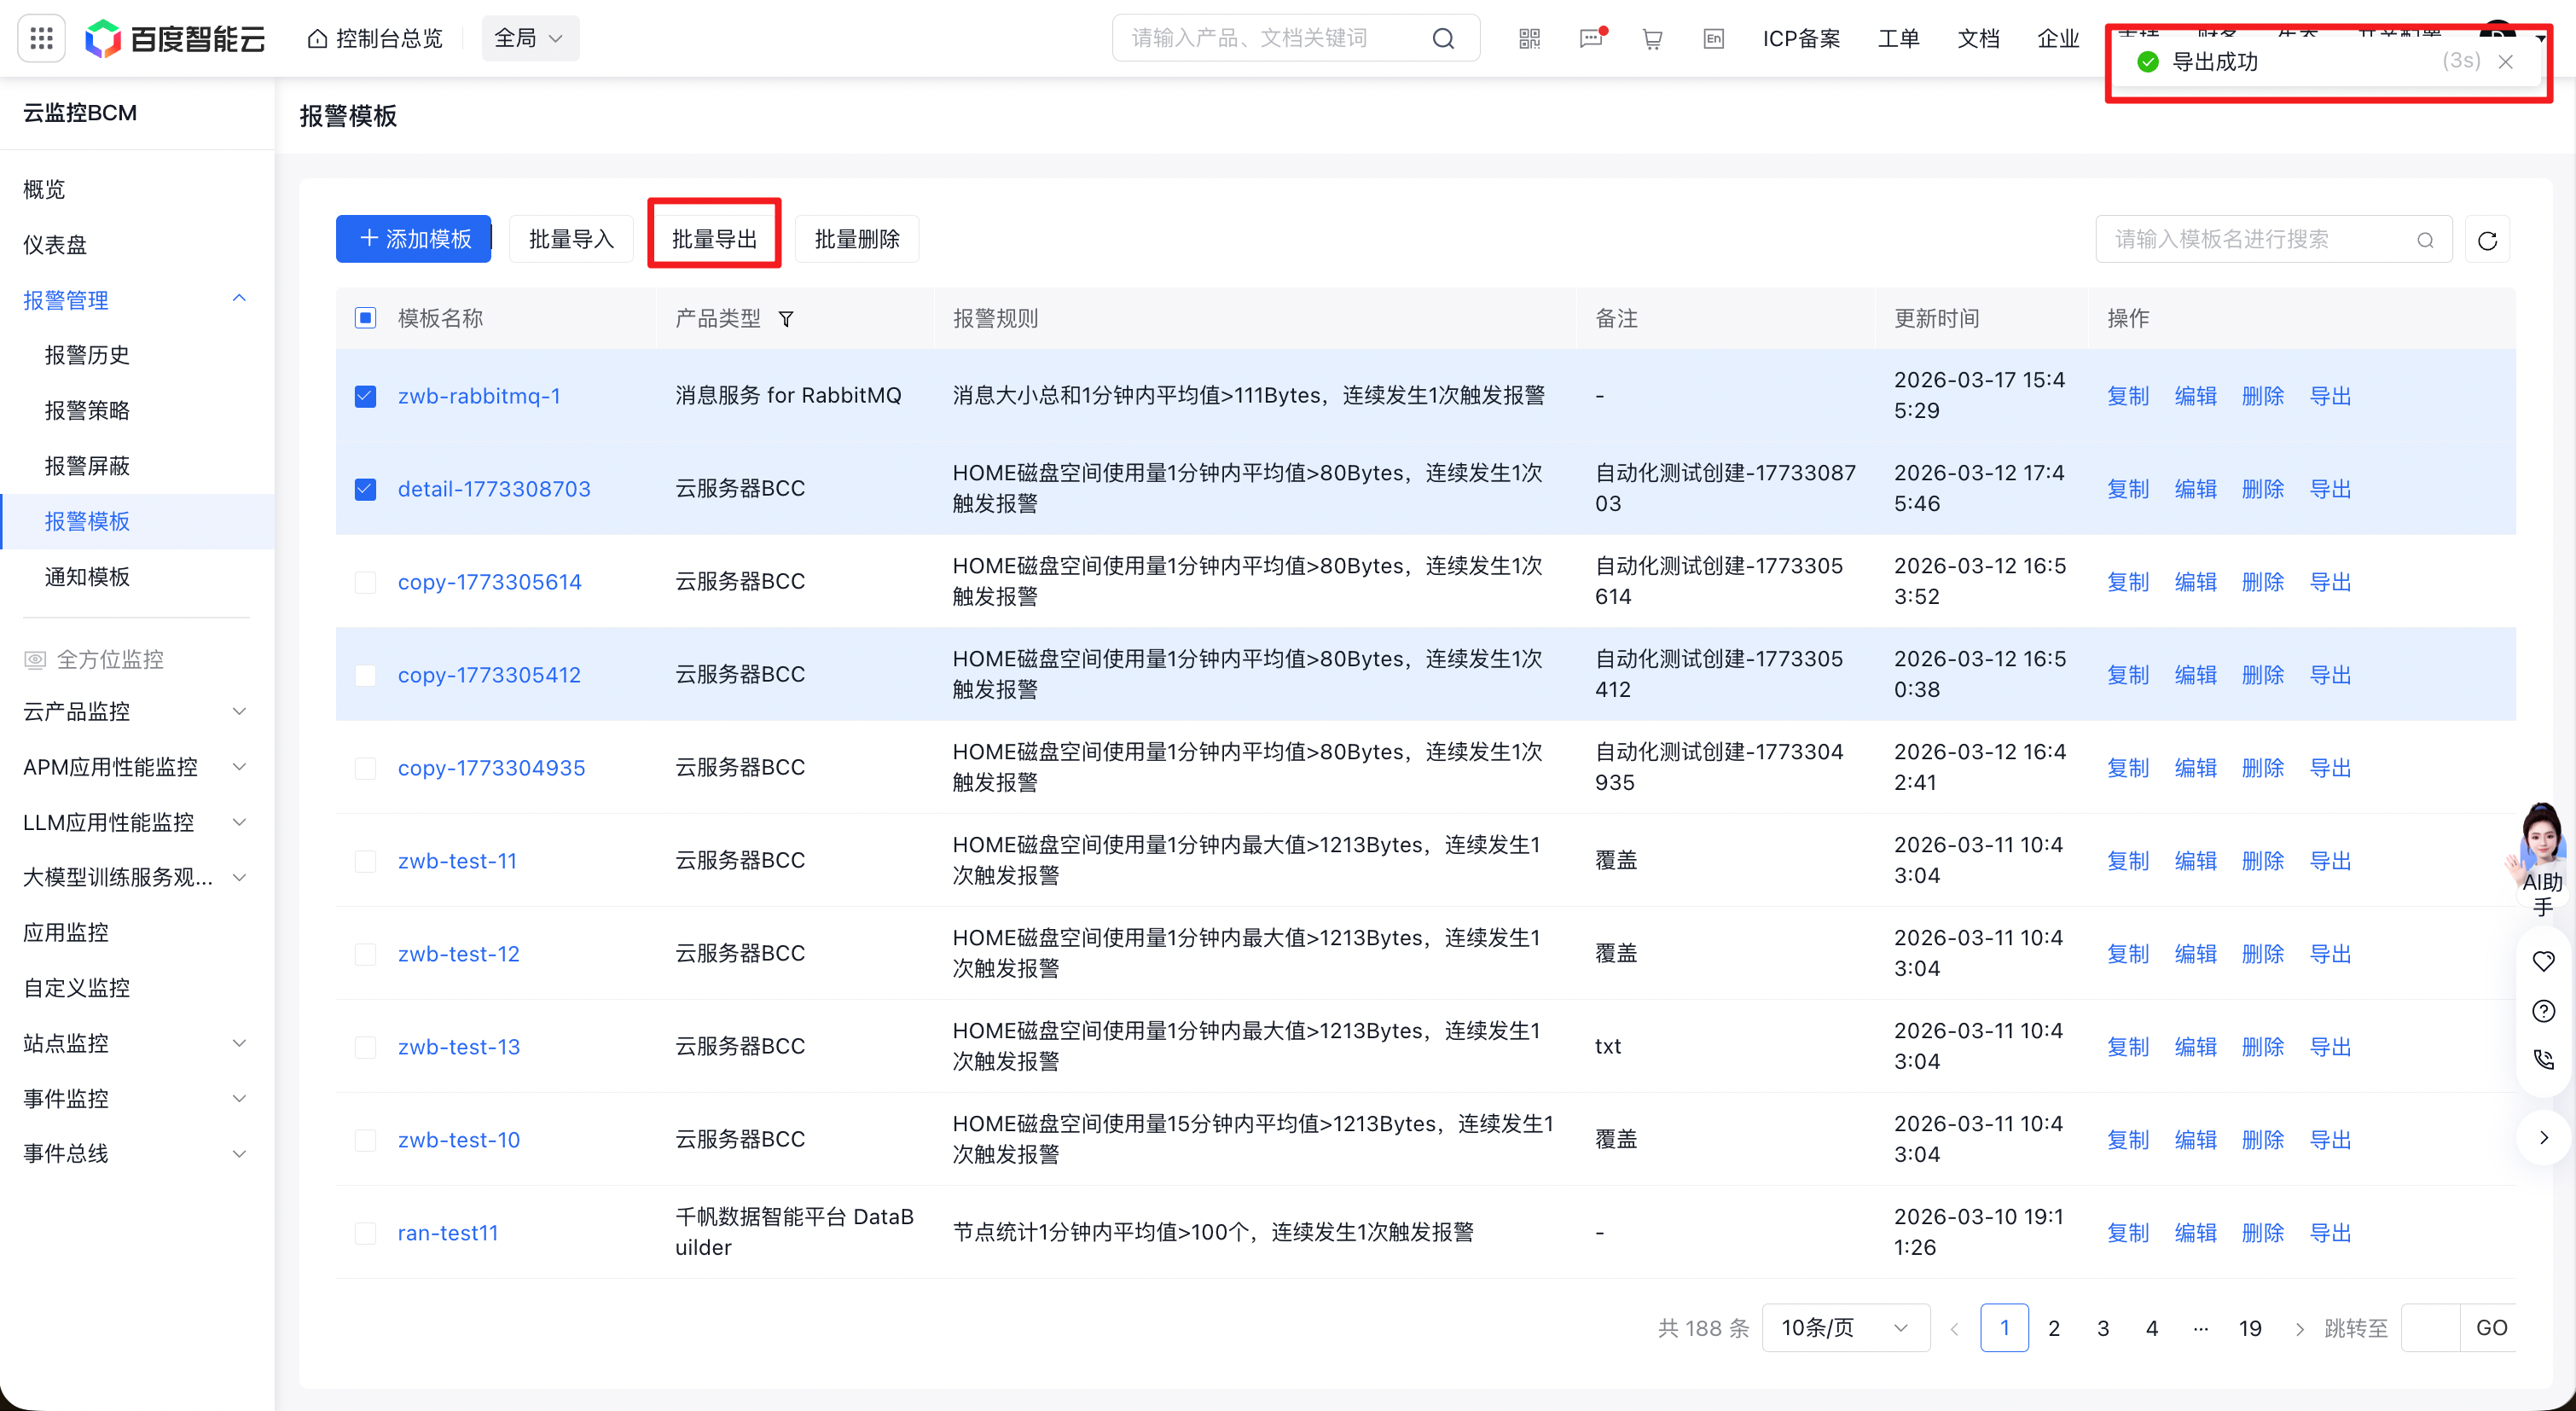Check the copy-1773305614 row checkbox

(x=365, y=582)
